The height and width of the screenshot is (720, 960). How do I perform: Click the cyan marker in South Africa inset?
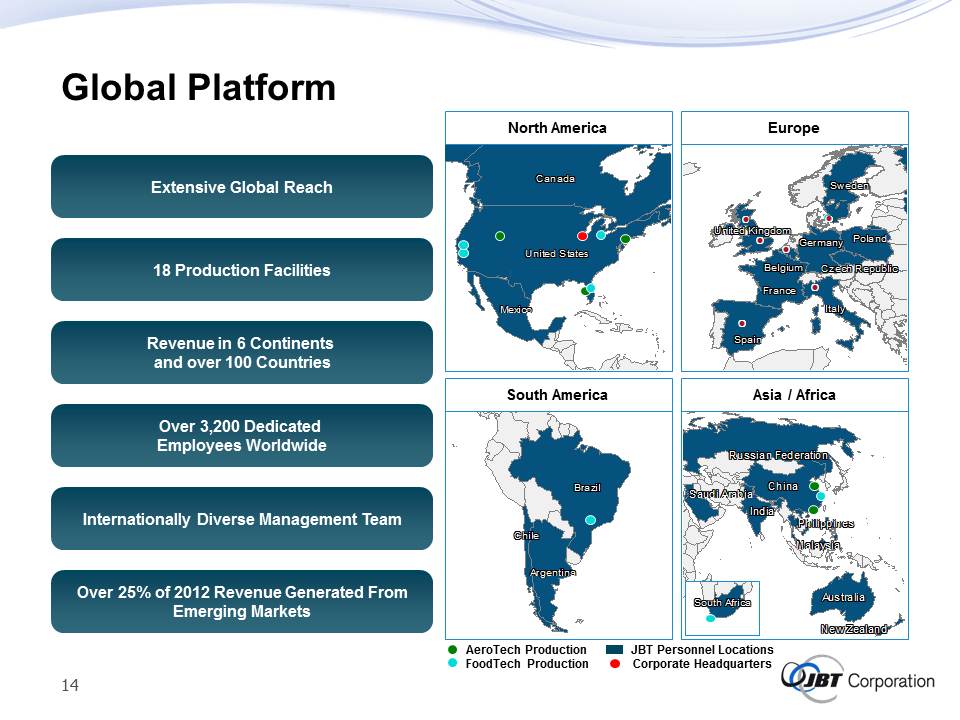click(711, 618)
